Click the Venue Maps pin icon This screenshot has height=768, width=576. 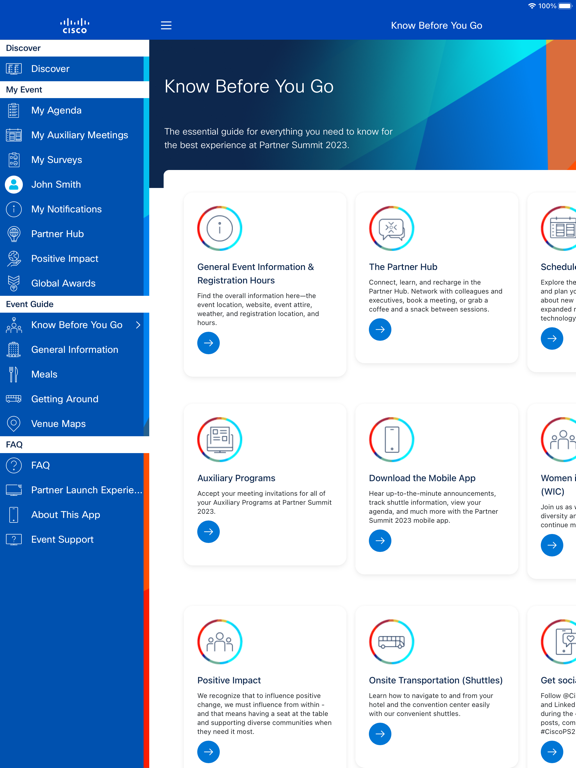(14, 424)
